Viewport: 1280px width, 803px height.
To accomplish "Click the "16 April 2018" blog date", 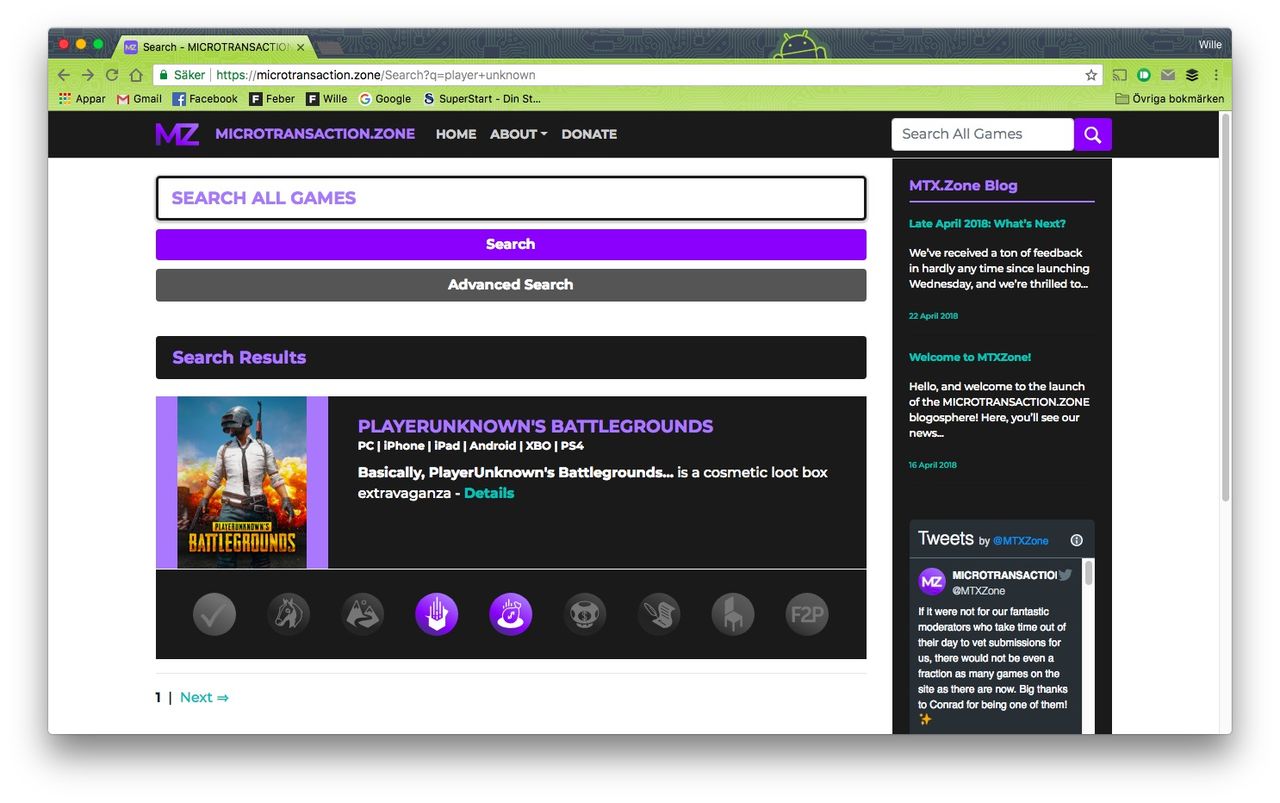I will tap(933, 465).
